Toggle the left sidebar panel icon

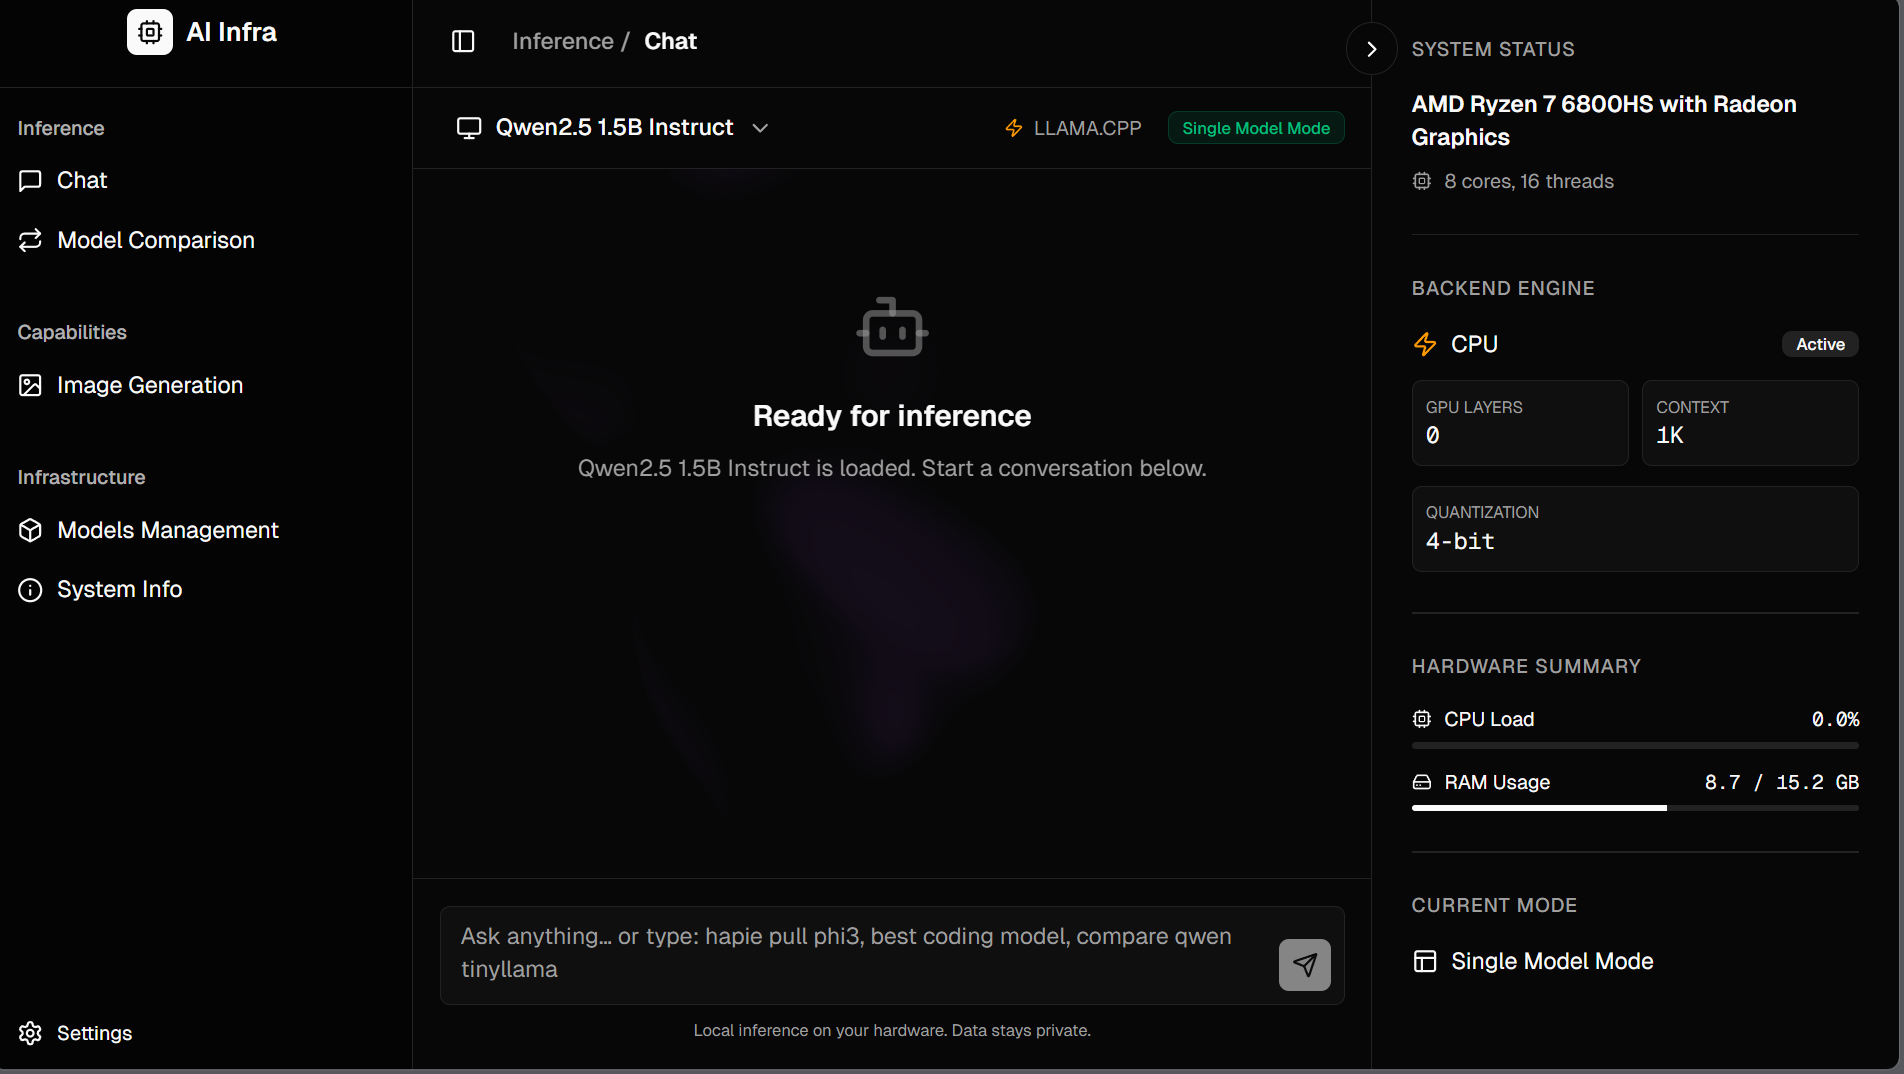[x=463, y=41]
